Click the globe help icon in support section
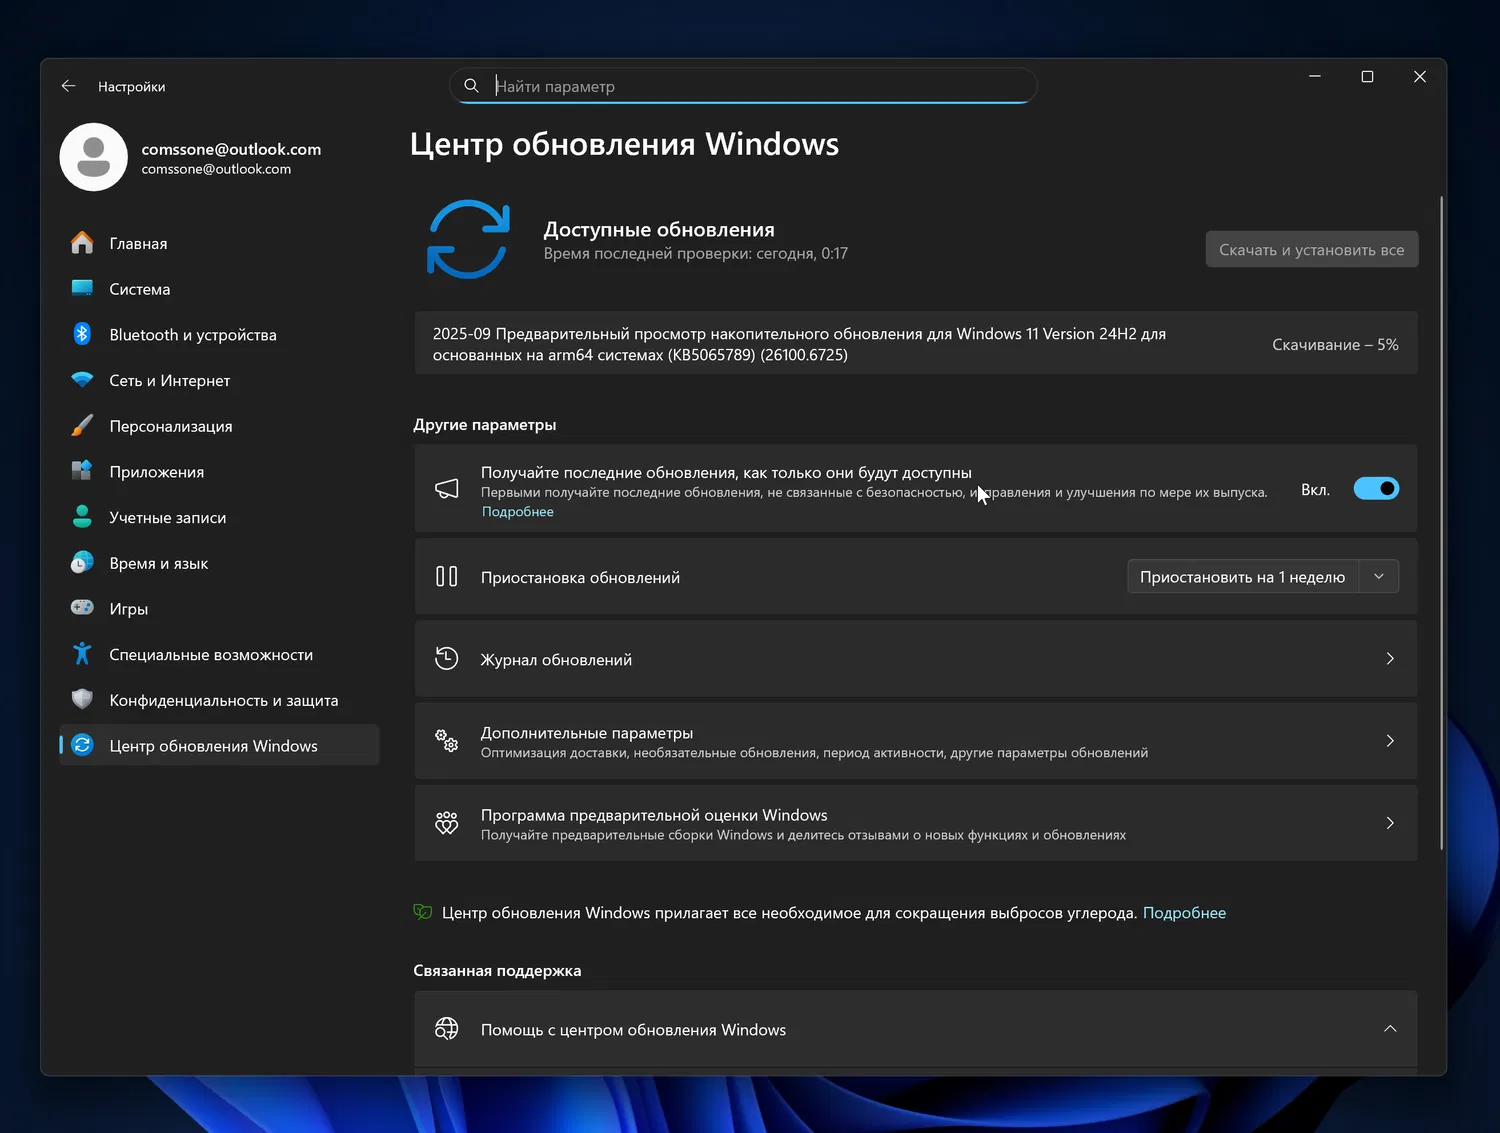 [x=447, y=1029]
